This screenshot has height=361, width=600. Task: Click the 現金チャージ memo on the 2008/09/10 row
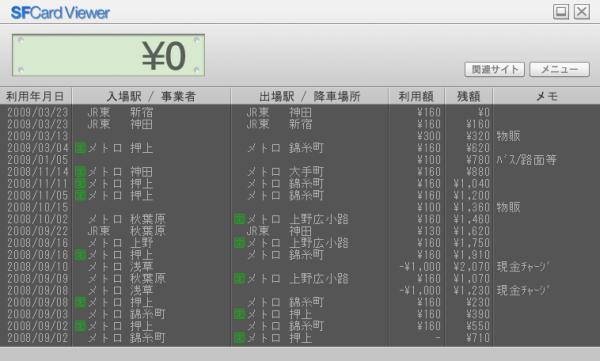click(523, 266)
